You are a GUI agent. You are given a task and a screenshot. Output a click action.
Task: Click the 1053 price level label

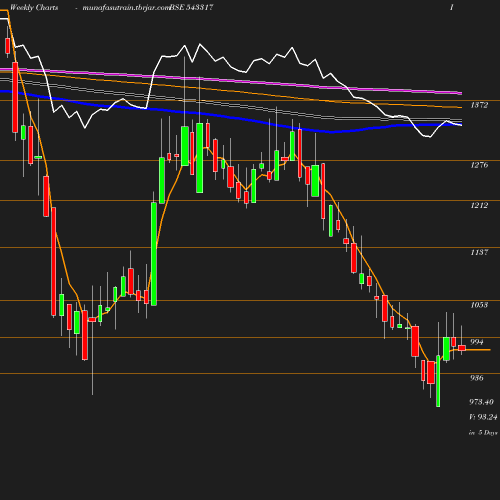[479, 305]
